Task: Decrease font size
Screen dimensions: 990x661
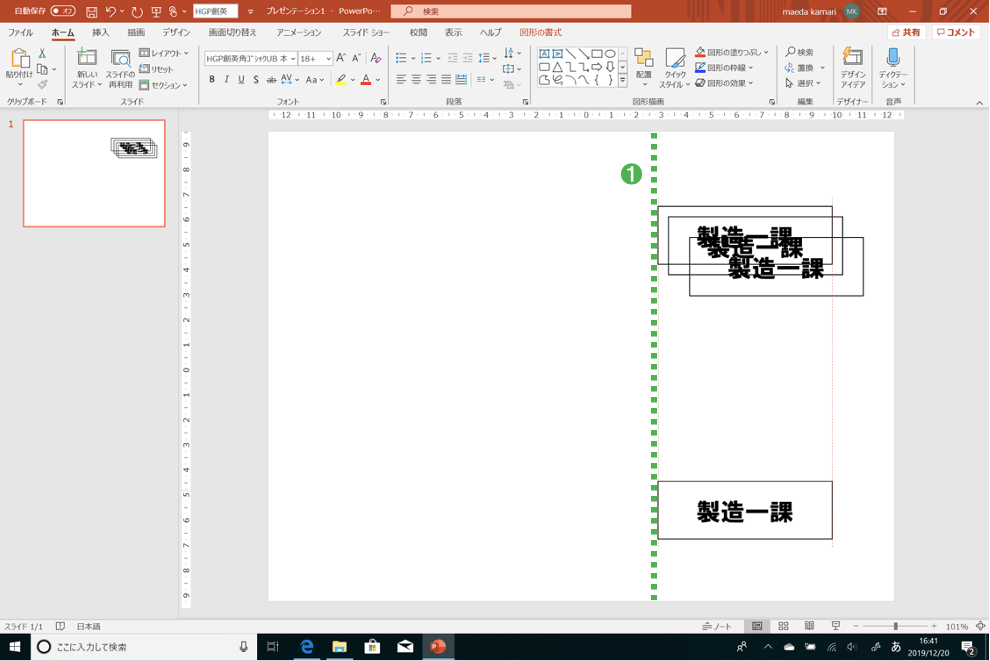Action: point(356,58)
